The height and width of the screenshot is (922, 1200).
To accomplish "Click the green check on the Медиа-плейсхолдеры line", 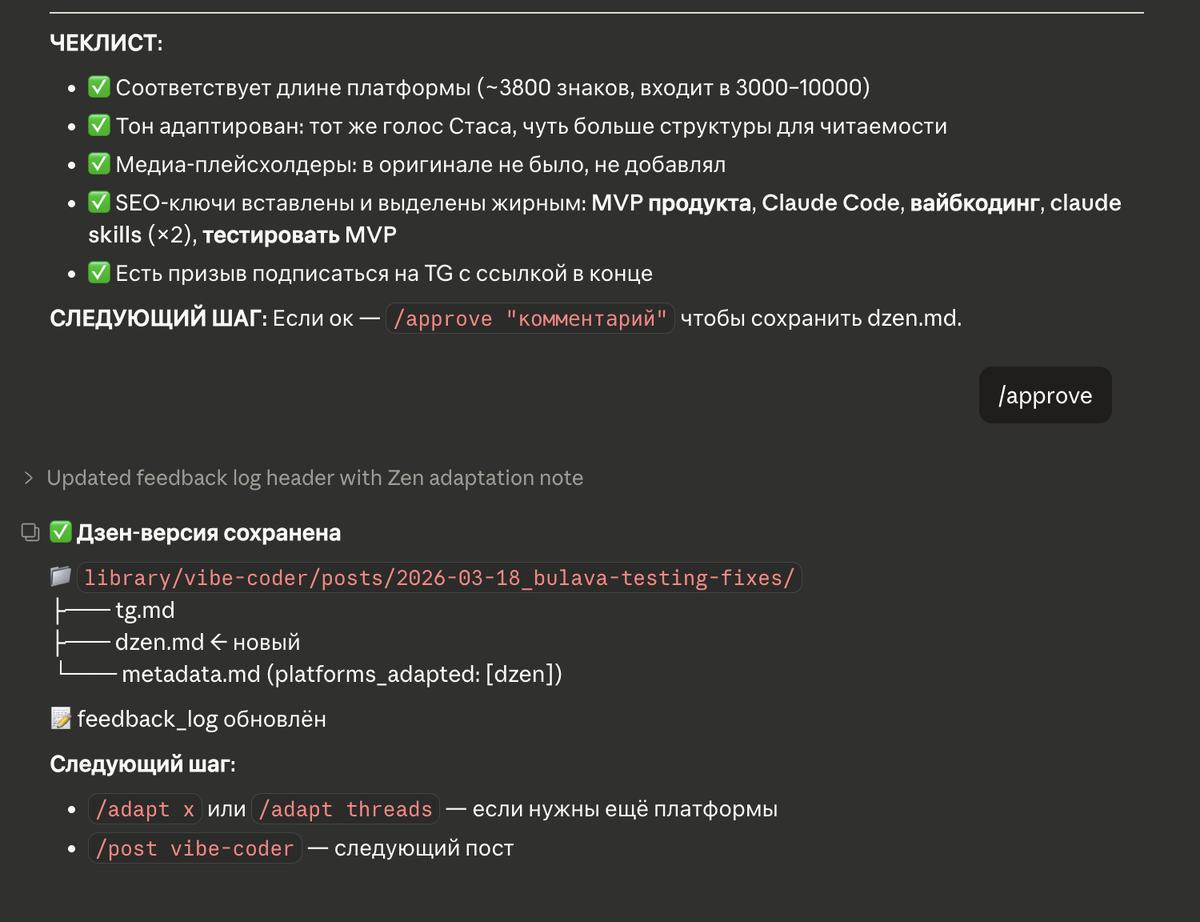I will [x=99, y=165].
